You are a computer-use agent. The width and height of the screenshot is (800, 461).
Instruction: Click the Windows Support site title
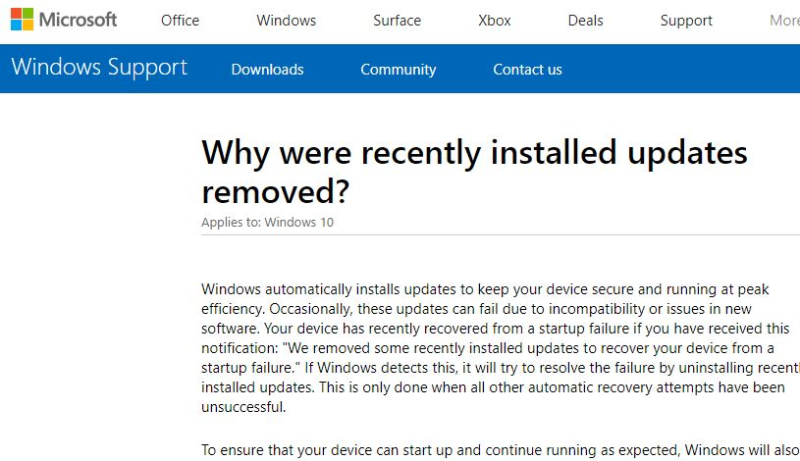coord(99,68)
